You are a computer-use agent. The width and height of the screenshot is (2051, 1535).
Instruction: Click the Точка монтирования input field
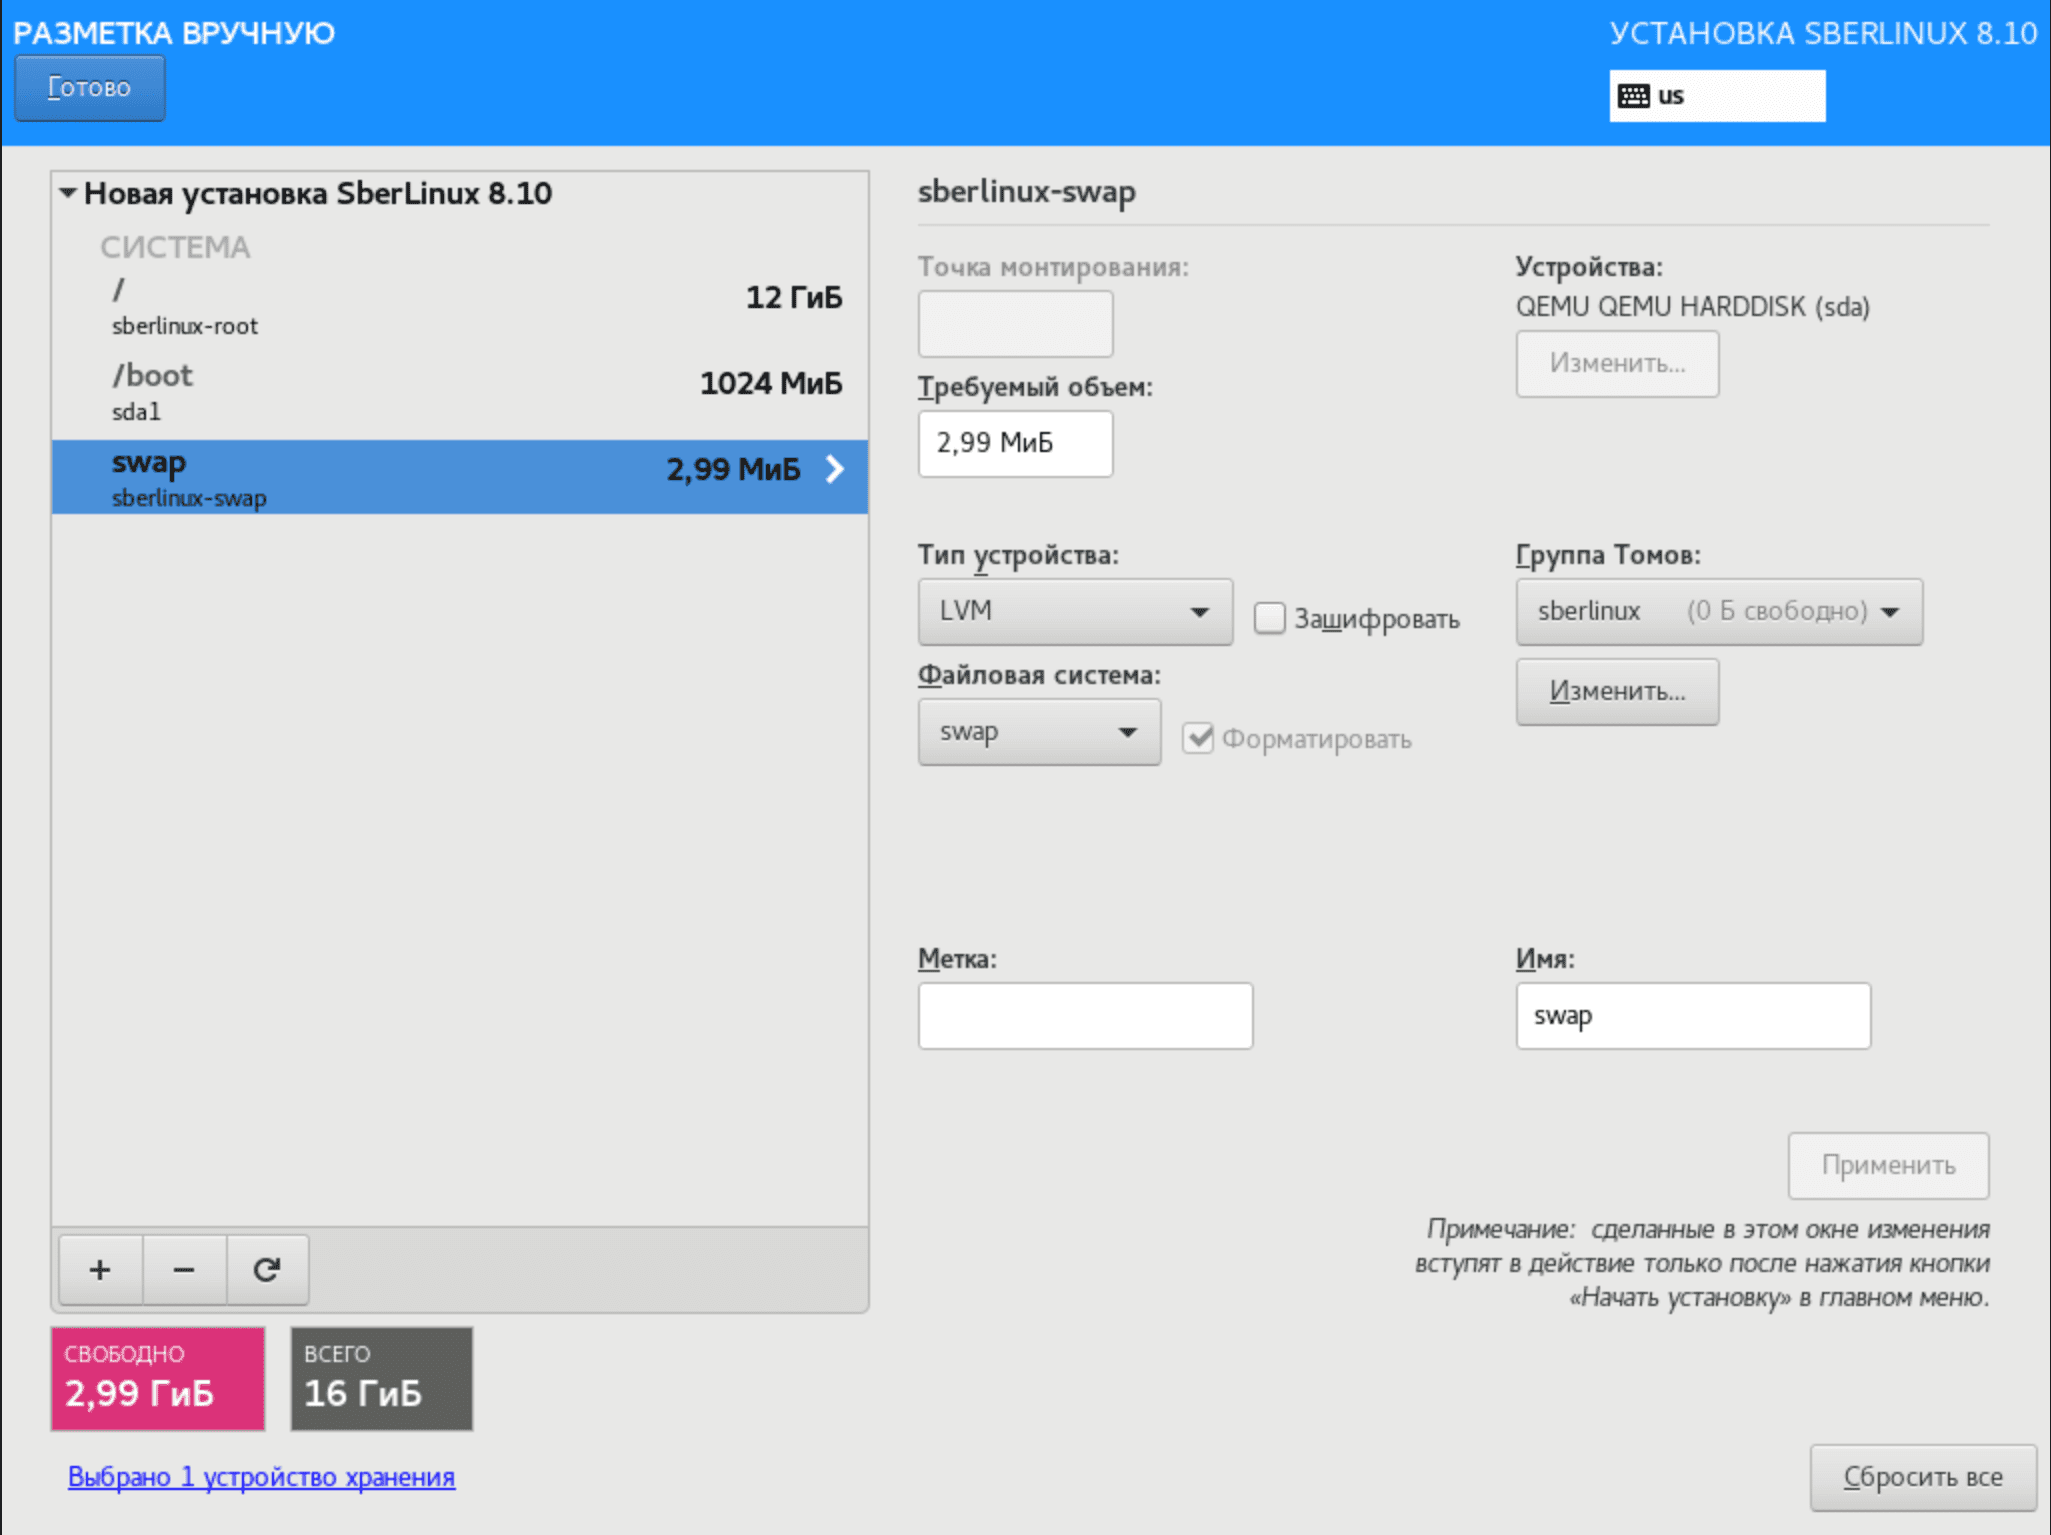(x=1015, y=324)
